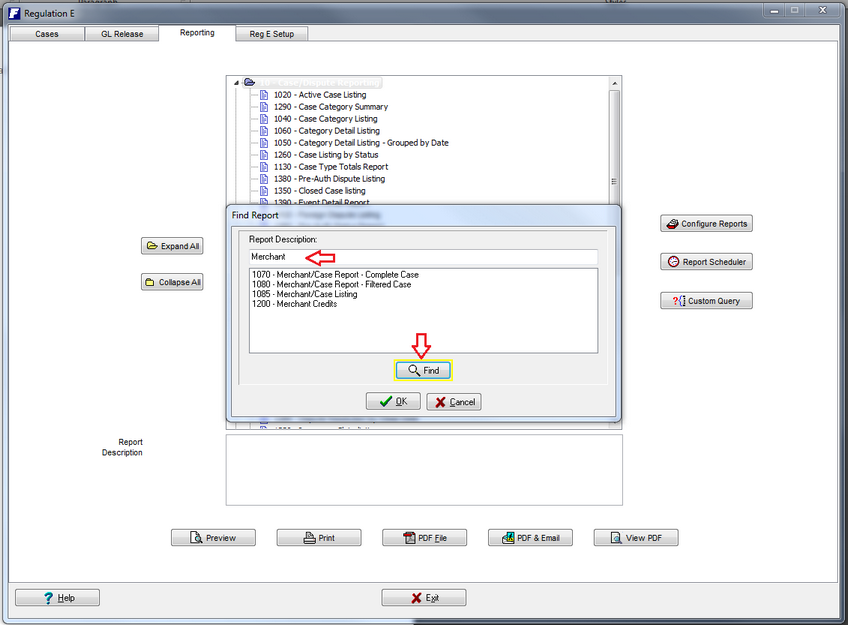848x625 pixels.
Task: Collapse All report tree folders
Action: click(173, 282)
